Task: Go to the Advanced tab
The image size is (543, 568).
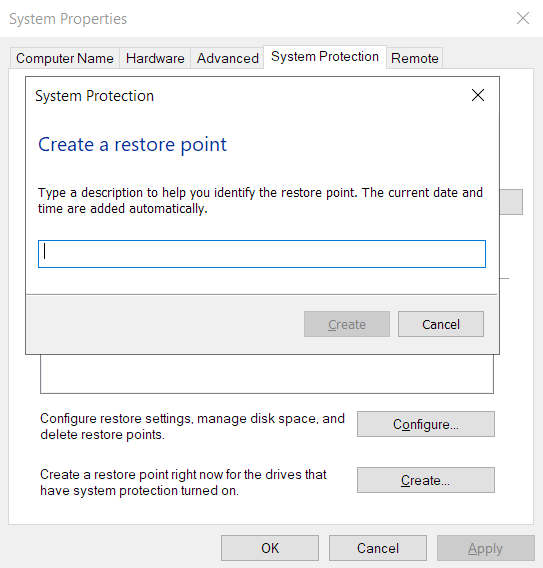Action: click(x=227, y=58)
